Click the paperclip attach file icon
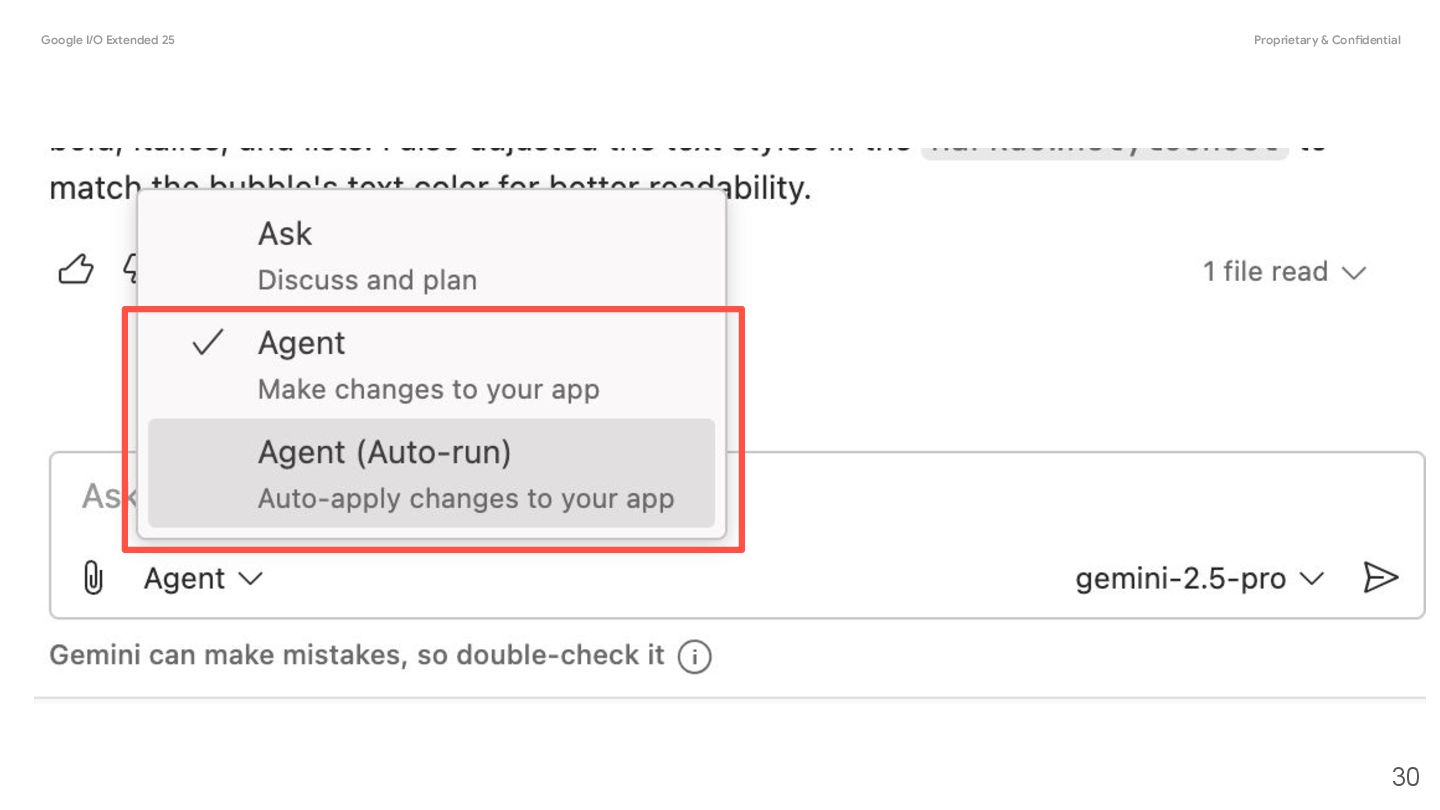 (x=92, y=578)
